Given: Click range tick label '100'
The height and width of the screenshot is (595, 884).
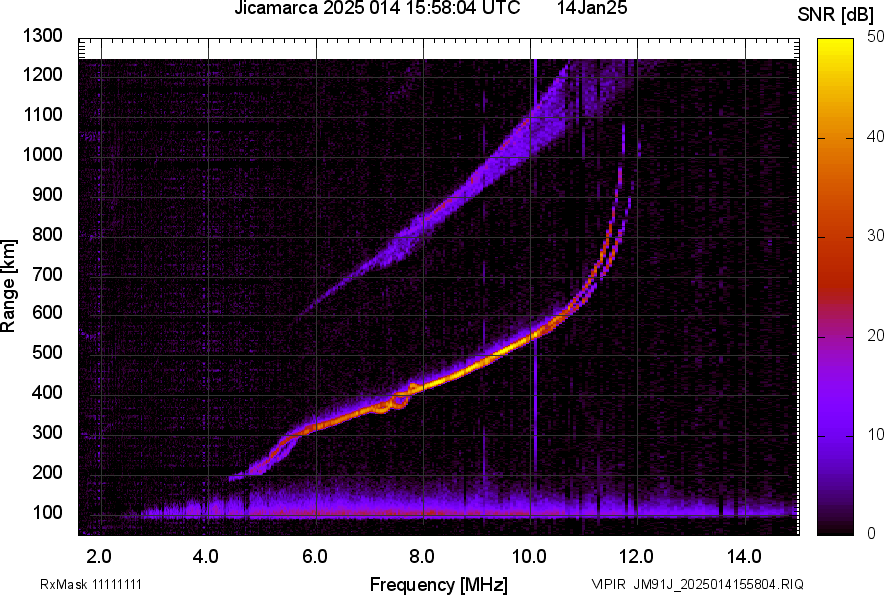Looking at the screenshot, I should coord(47,513).
